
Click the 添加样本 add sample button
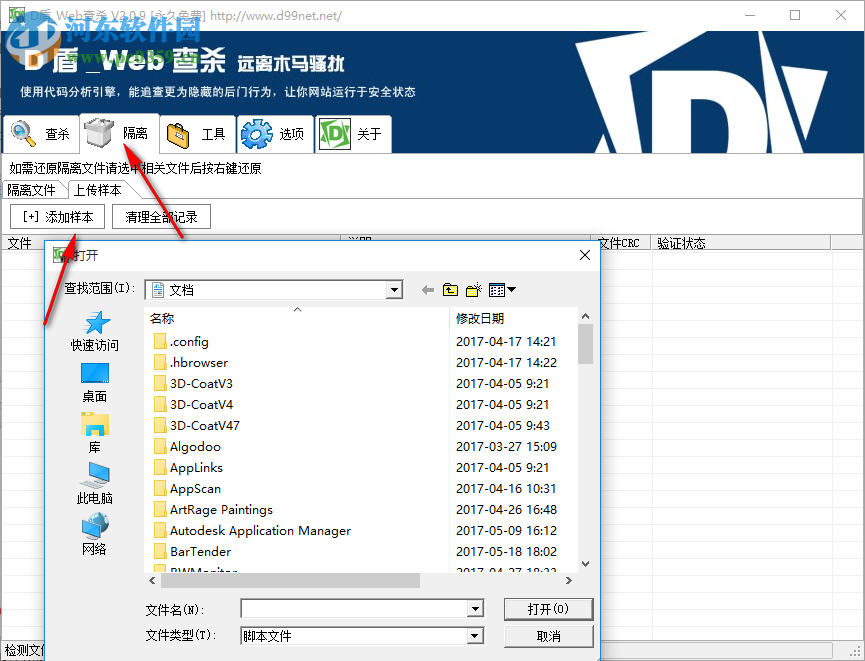pyautogui.click(x=56, y=216)
